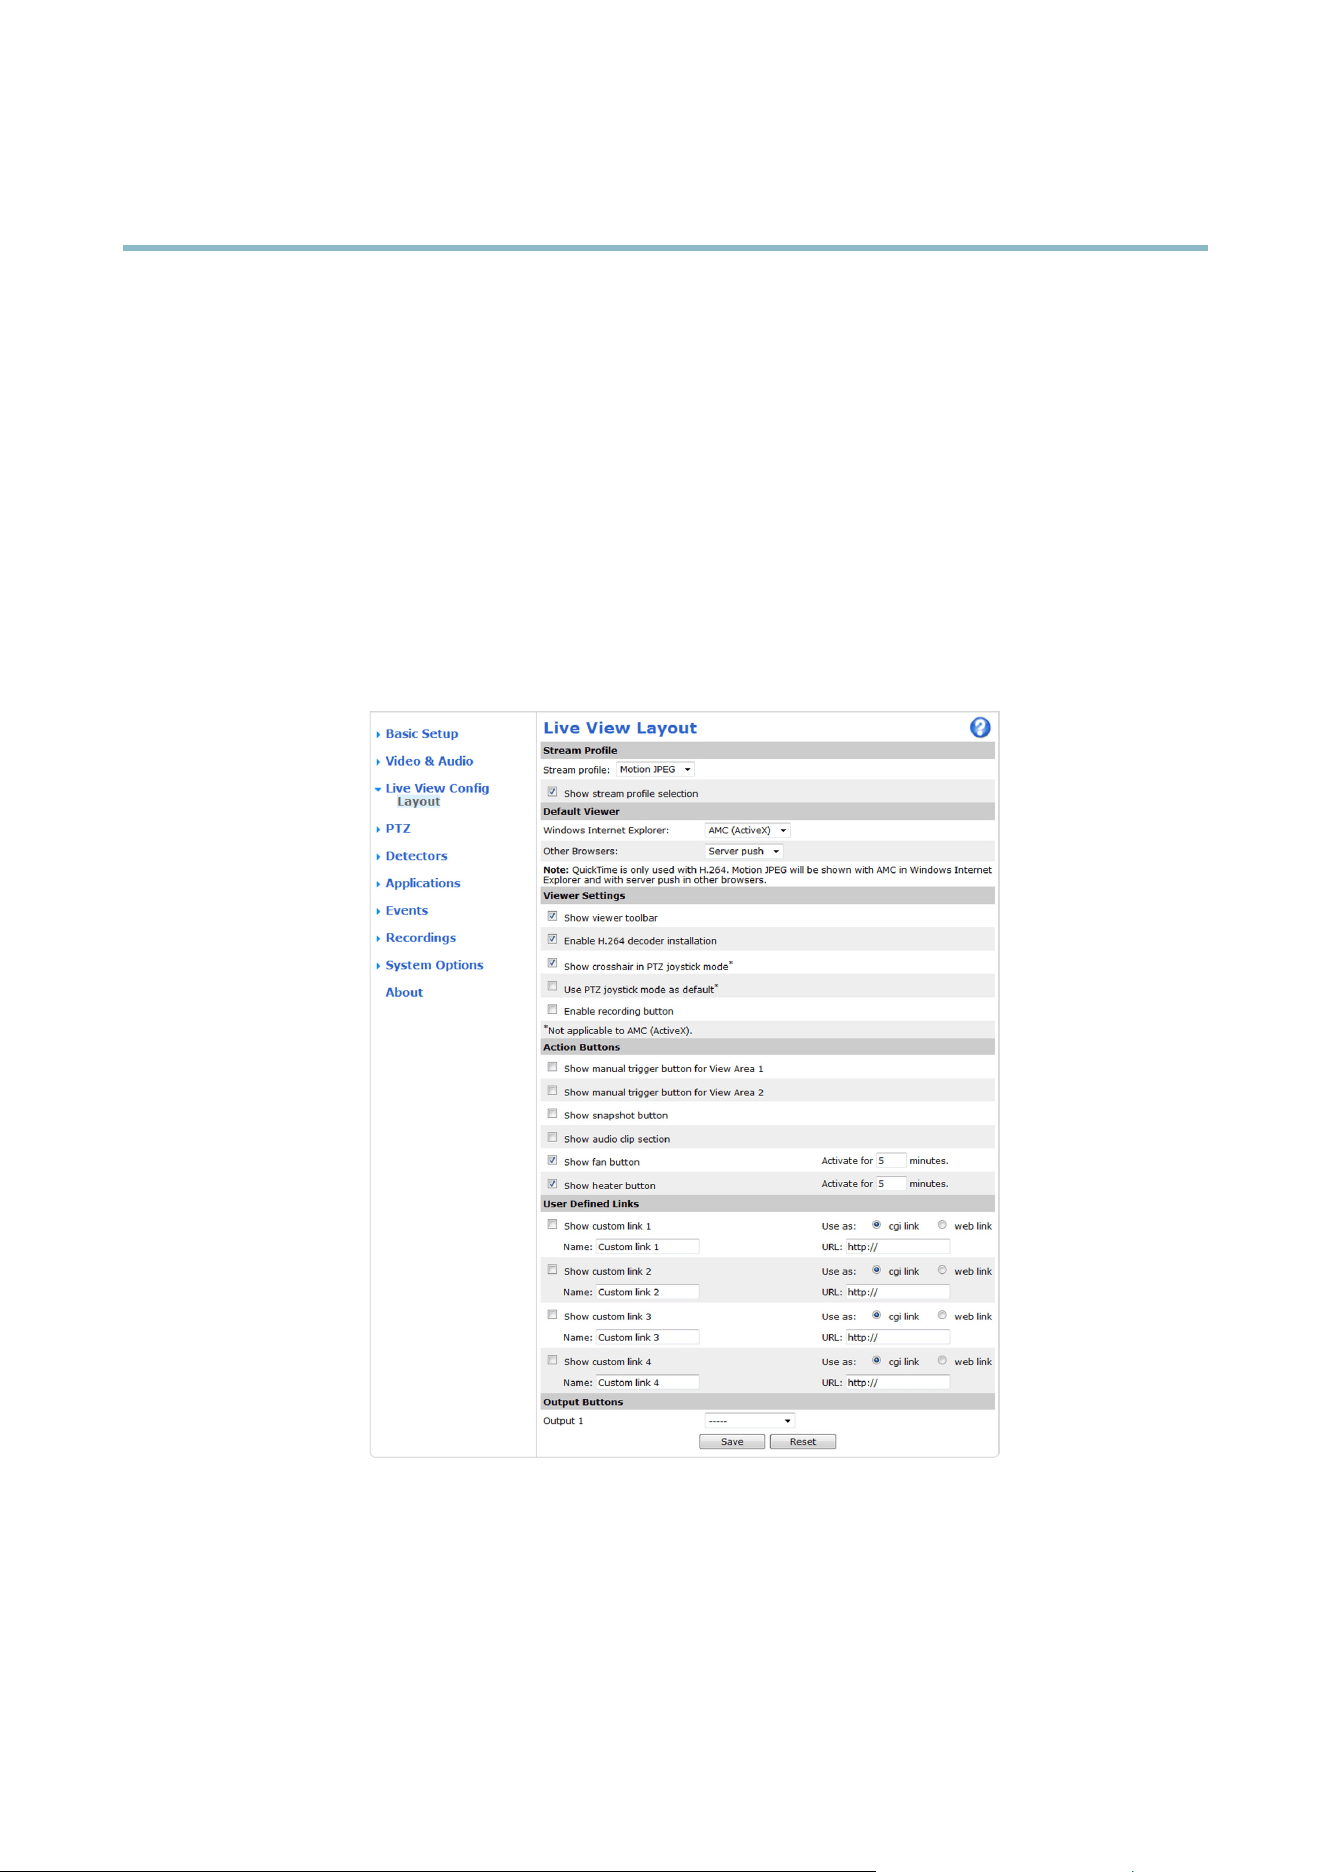
Task: Click the URL field for custom link 1
Action: point(898,1247)
